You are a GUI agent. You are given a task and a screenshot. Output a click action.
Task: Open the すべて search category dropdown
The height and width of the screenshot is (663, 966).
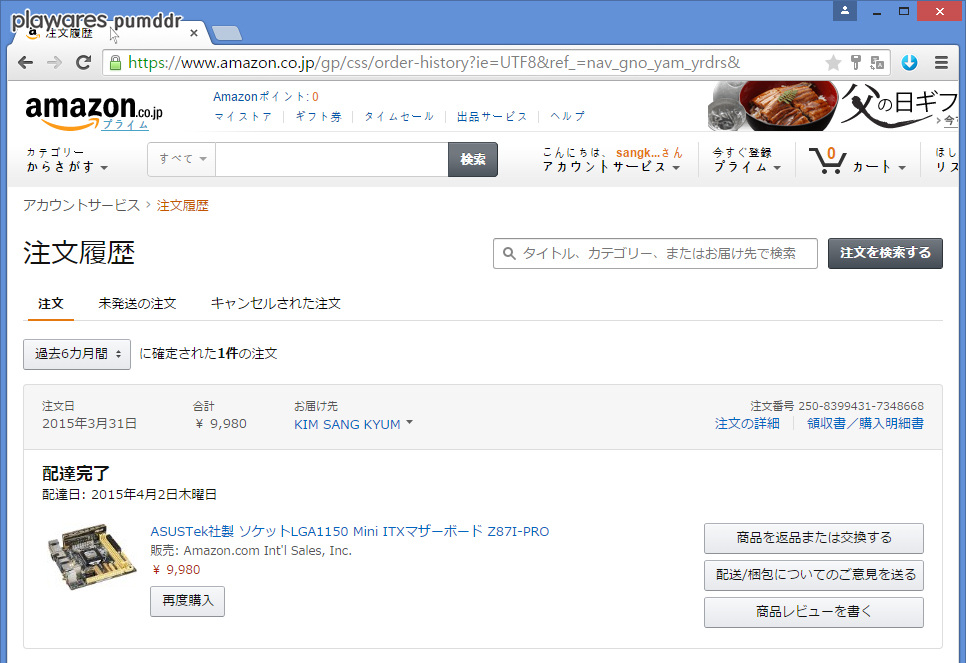tap(182, 159)
